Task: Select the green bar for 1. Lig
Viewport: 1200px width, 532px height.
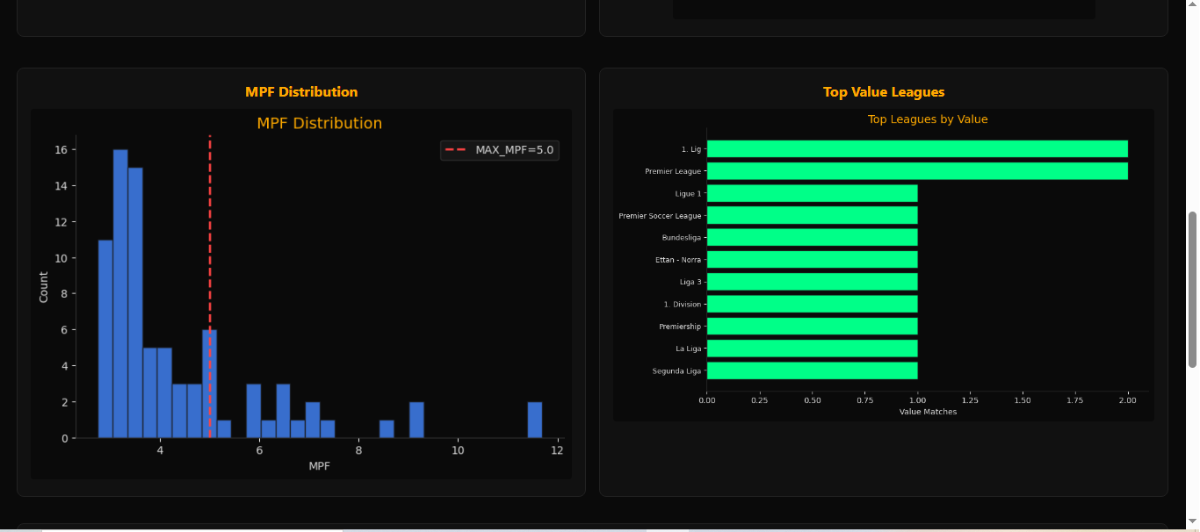Action: point(917,149)
